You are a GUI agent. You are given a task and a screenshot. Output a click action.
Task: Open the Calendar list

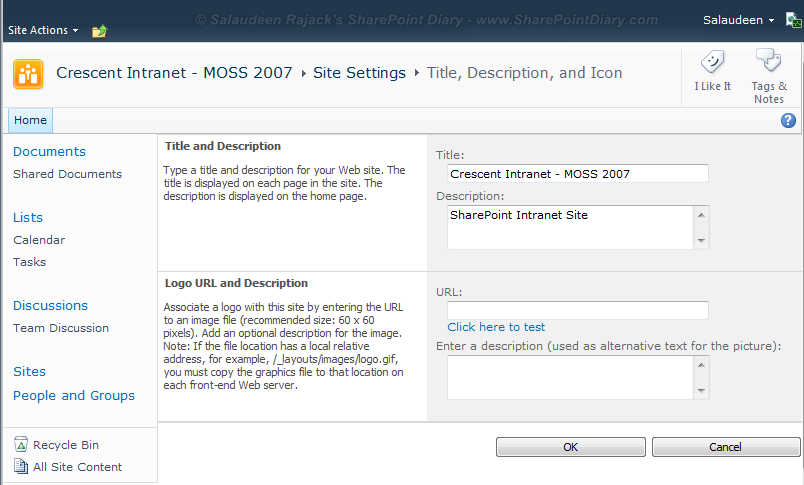click(x=39, y=240)
